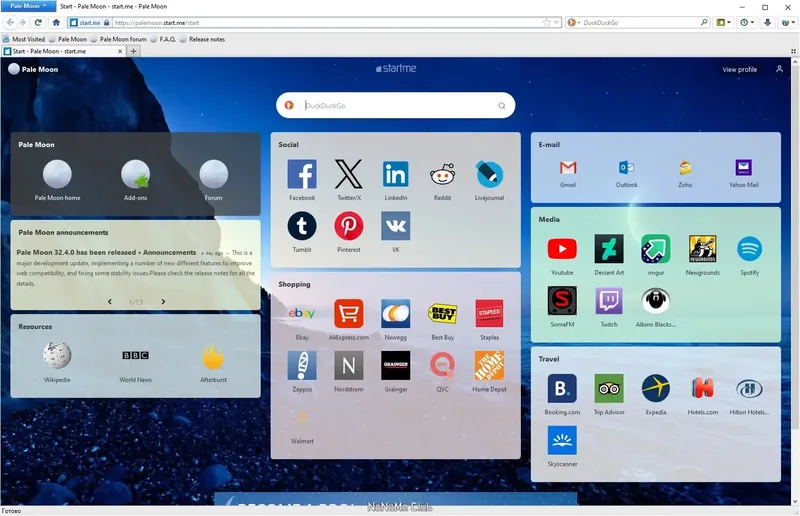Open the Reddit icon

click(442, 174)
